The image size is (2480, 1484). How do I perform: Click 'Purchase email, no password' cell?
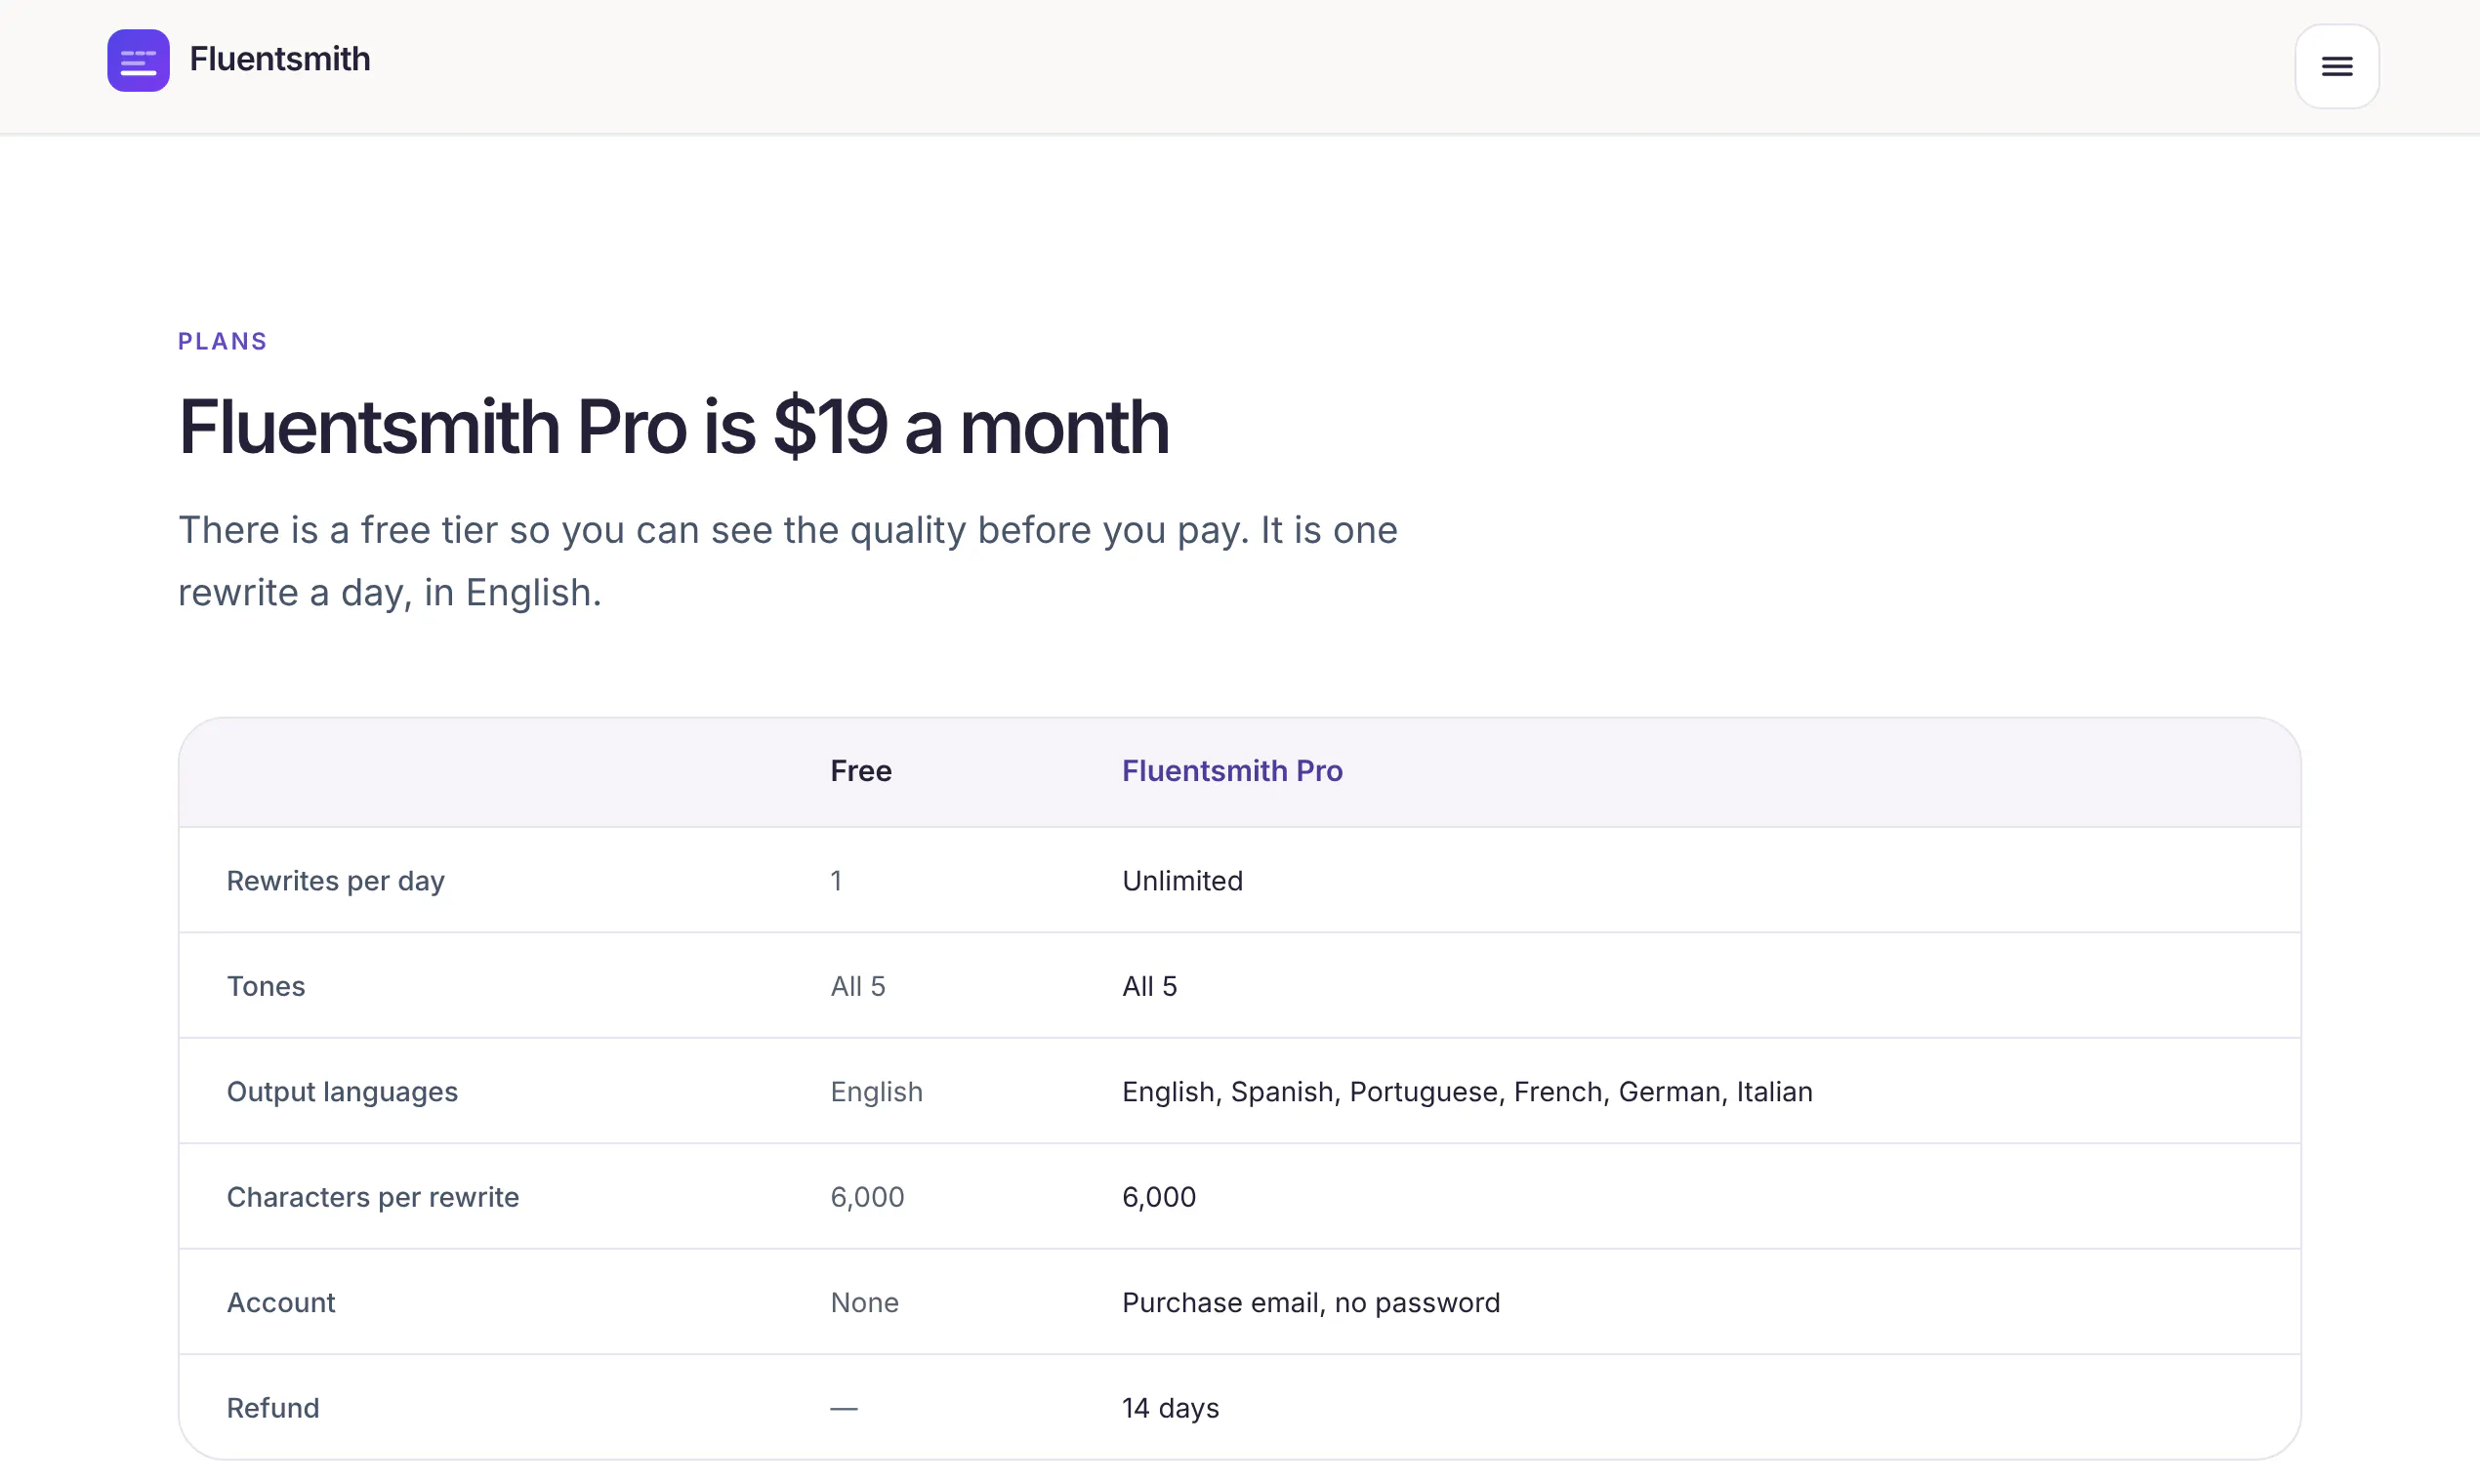point(1311,1303)
